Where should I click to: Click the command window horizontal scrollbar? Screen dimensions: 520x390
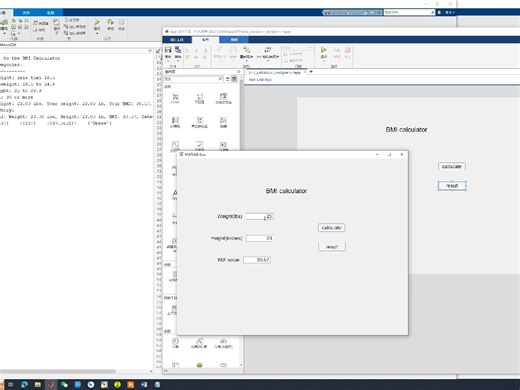[58, 371]
